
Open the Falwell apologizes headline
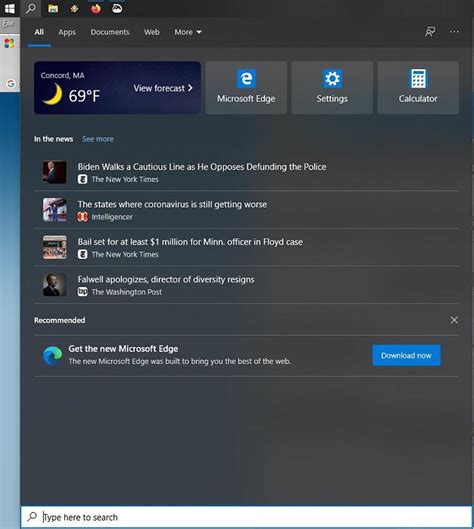[166, 279]
